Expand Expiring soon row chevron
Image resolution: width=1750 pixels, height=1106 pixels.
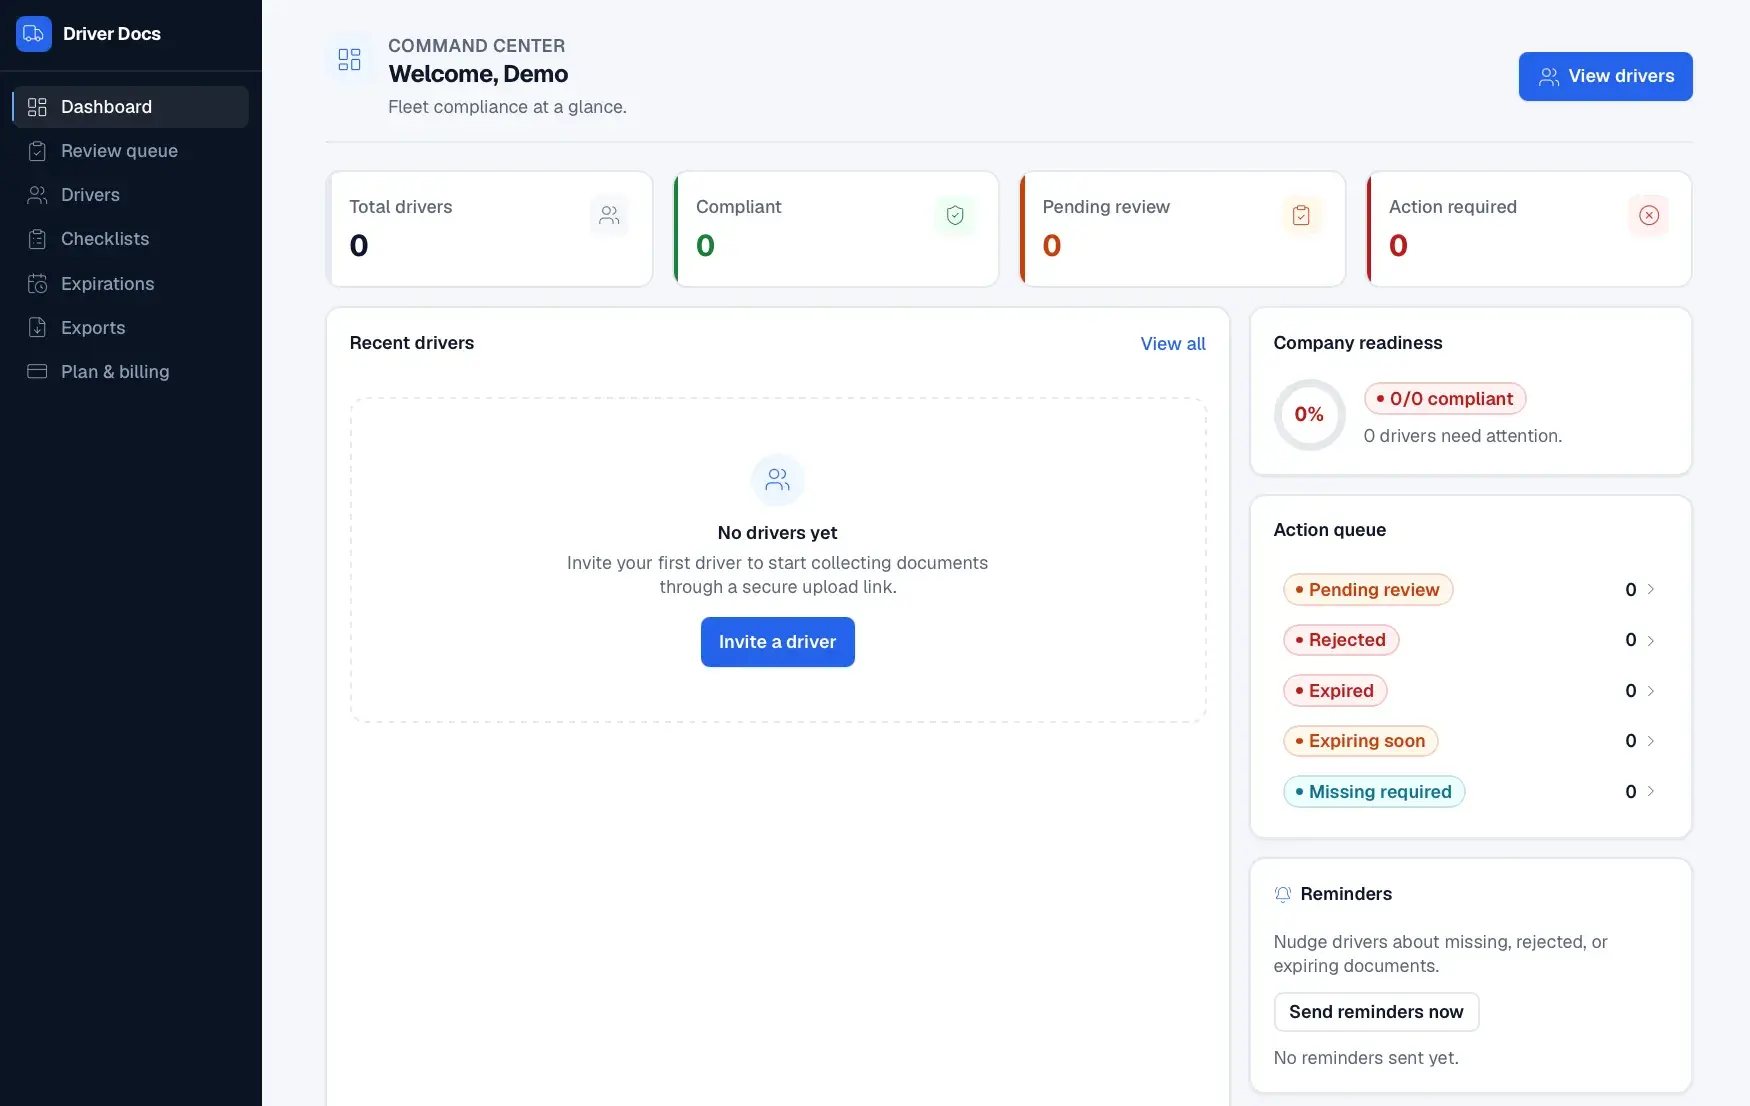(x=1651, y=741)
